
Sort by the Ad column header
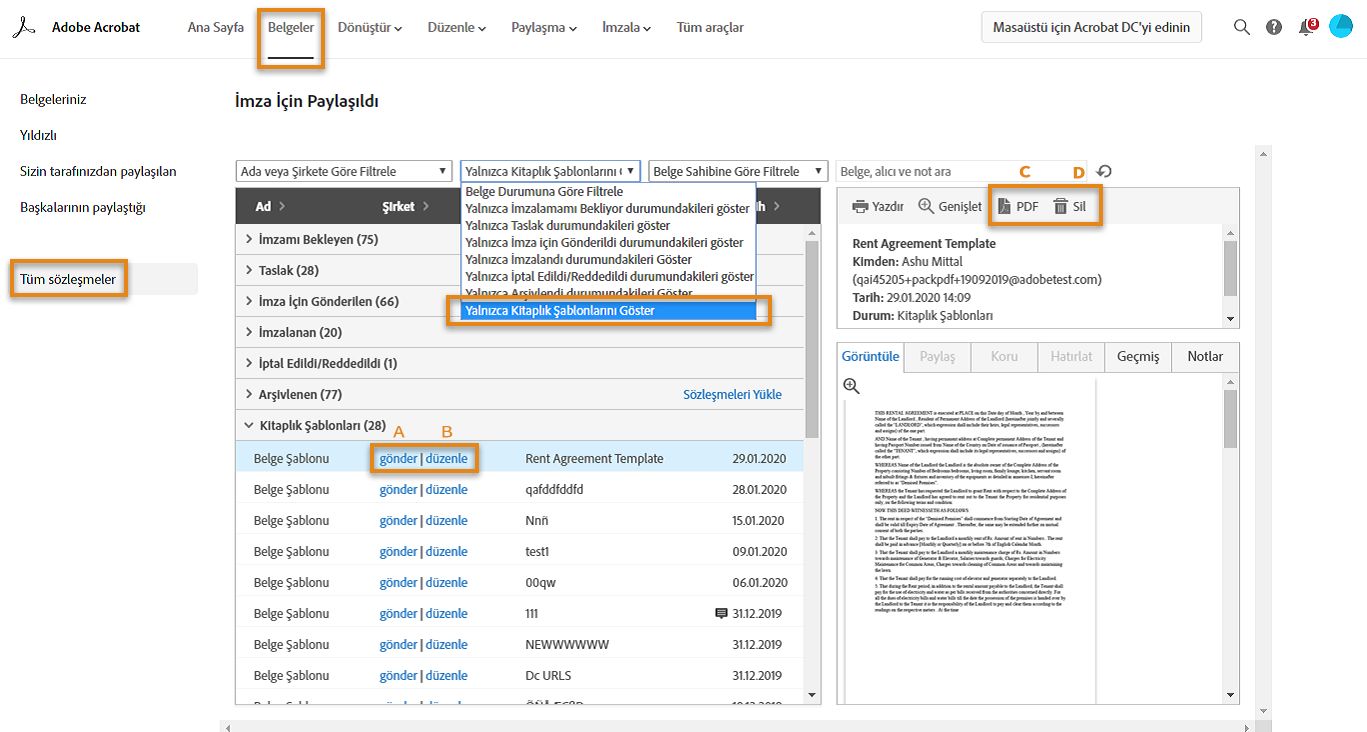point(270,207)
